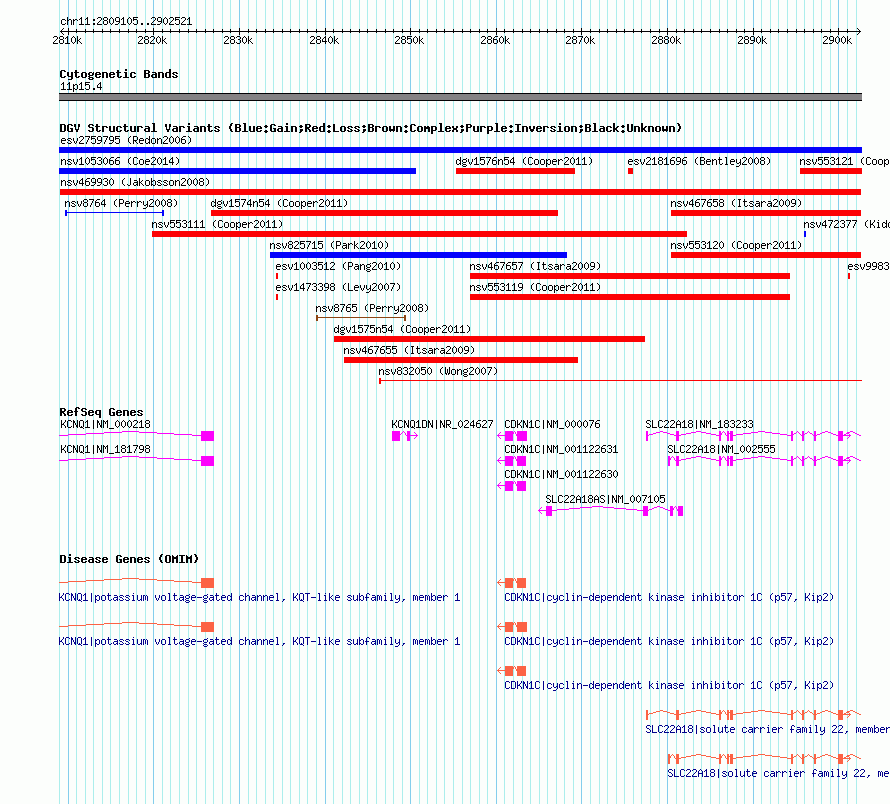Viewport: 890px width, 804px height.
Task: Select the nsv467657 (Itsara2009) red bar
Action: (629, 276)
